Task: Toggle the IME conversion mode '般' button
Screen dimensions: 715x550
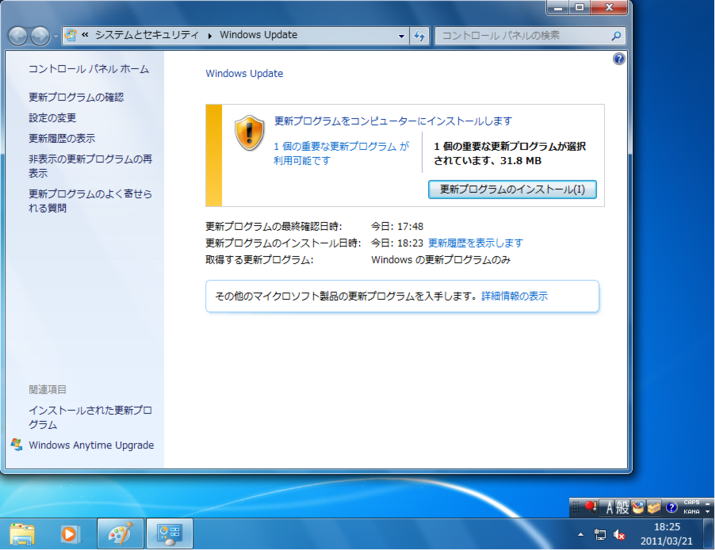Action: coord(624,507)
